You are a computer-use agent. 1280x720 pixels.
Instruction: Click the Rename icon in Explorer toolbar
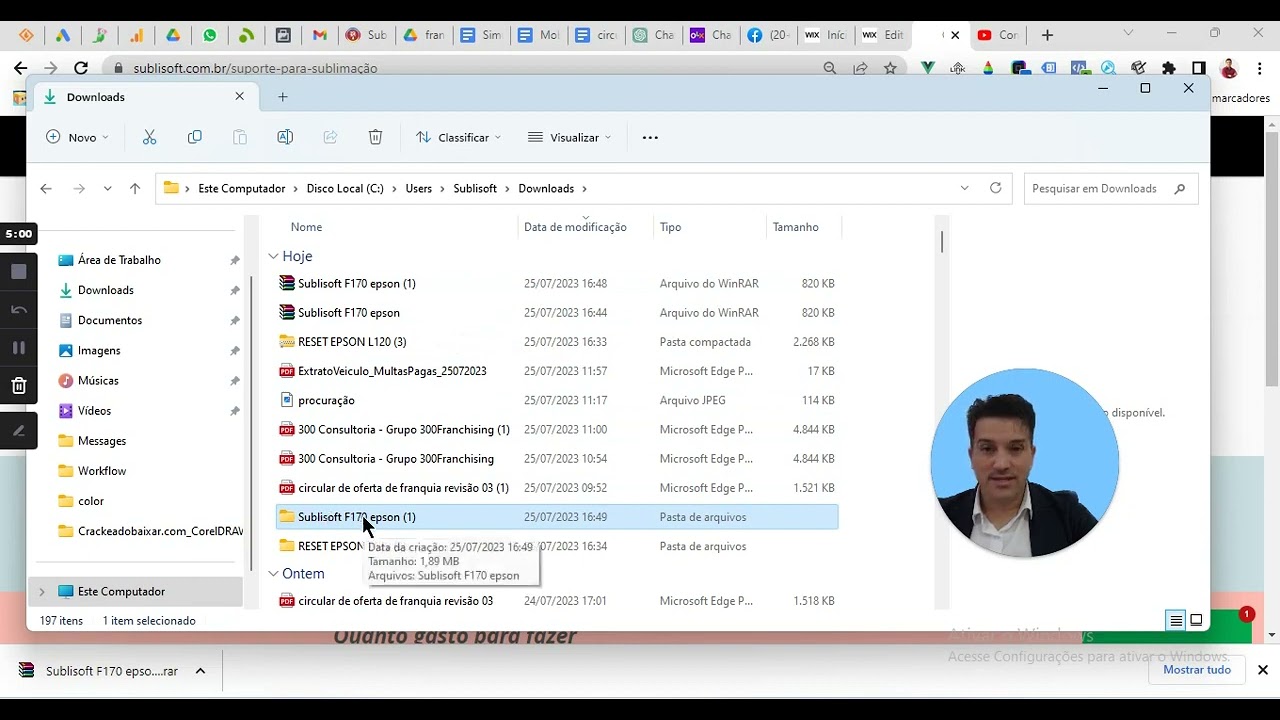pyautogui.click(x=285, y=137)
